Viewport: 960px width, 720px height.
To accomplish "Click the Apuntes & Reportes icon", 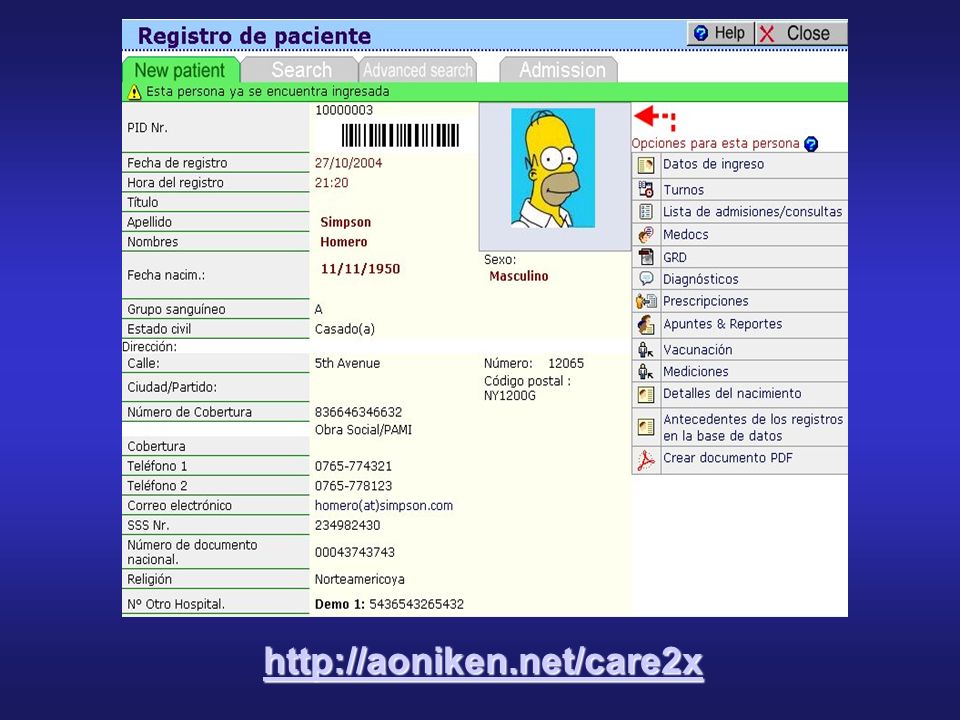I will pyautogui.click(x=645, y=324).
